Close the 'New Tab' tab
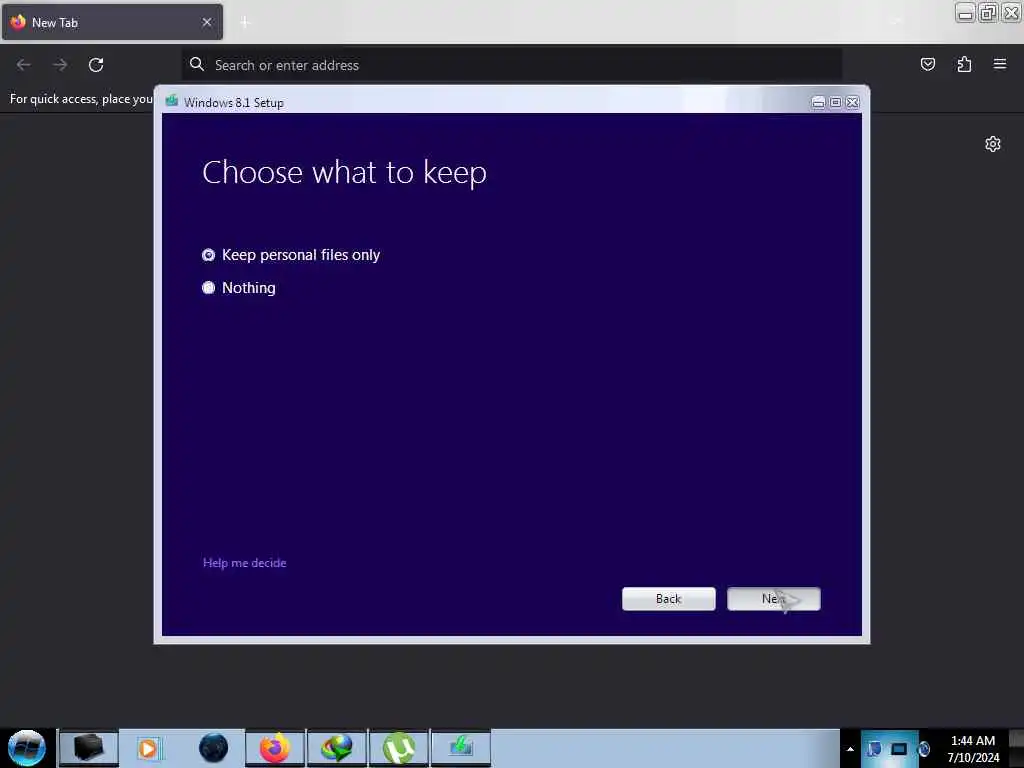 (x=207, y=22)
